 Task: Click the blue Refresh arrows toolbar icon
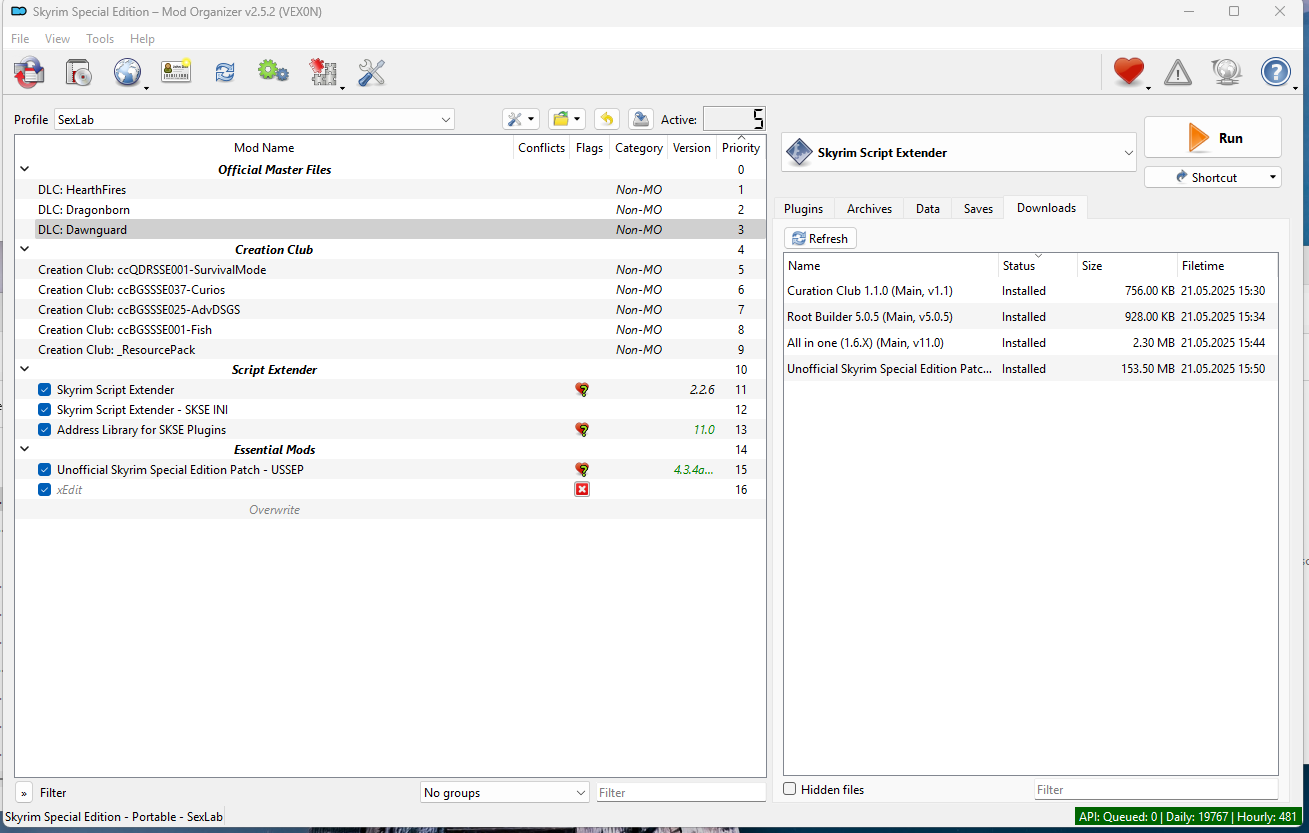coord(225,72)
